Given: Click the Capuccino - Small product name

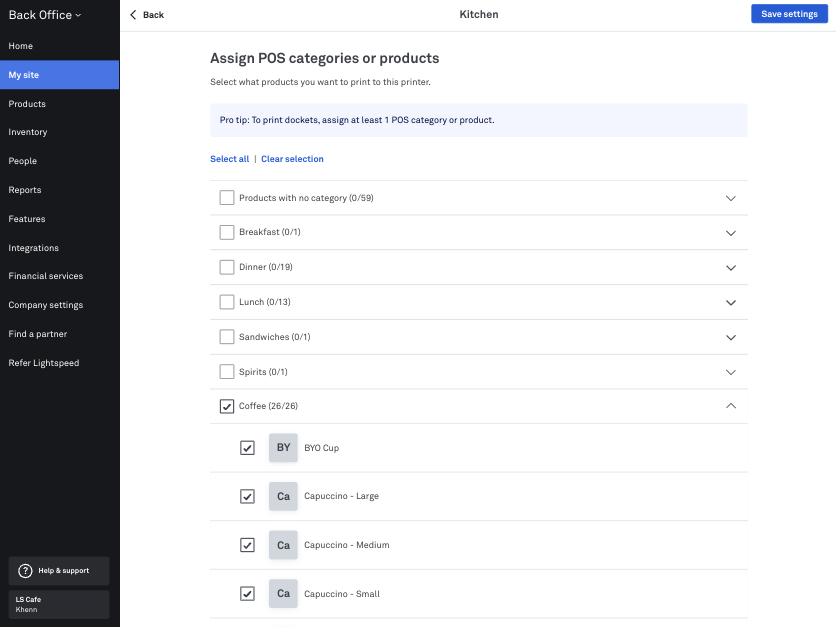Looking at the screenshot, I should [342, 593].
